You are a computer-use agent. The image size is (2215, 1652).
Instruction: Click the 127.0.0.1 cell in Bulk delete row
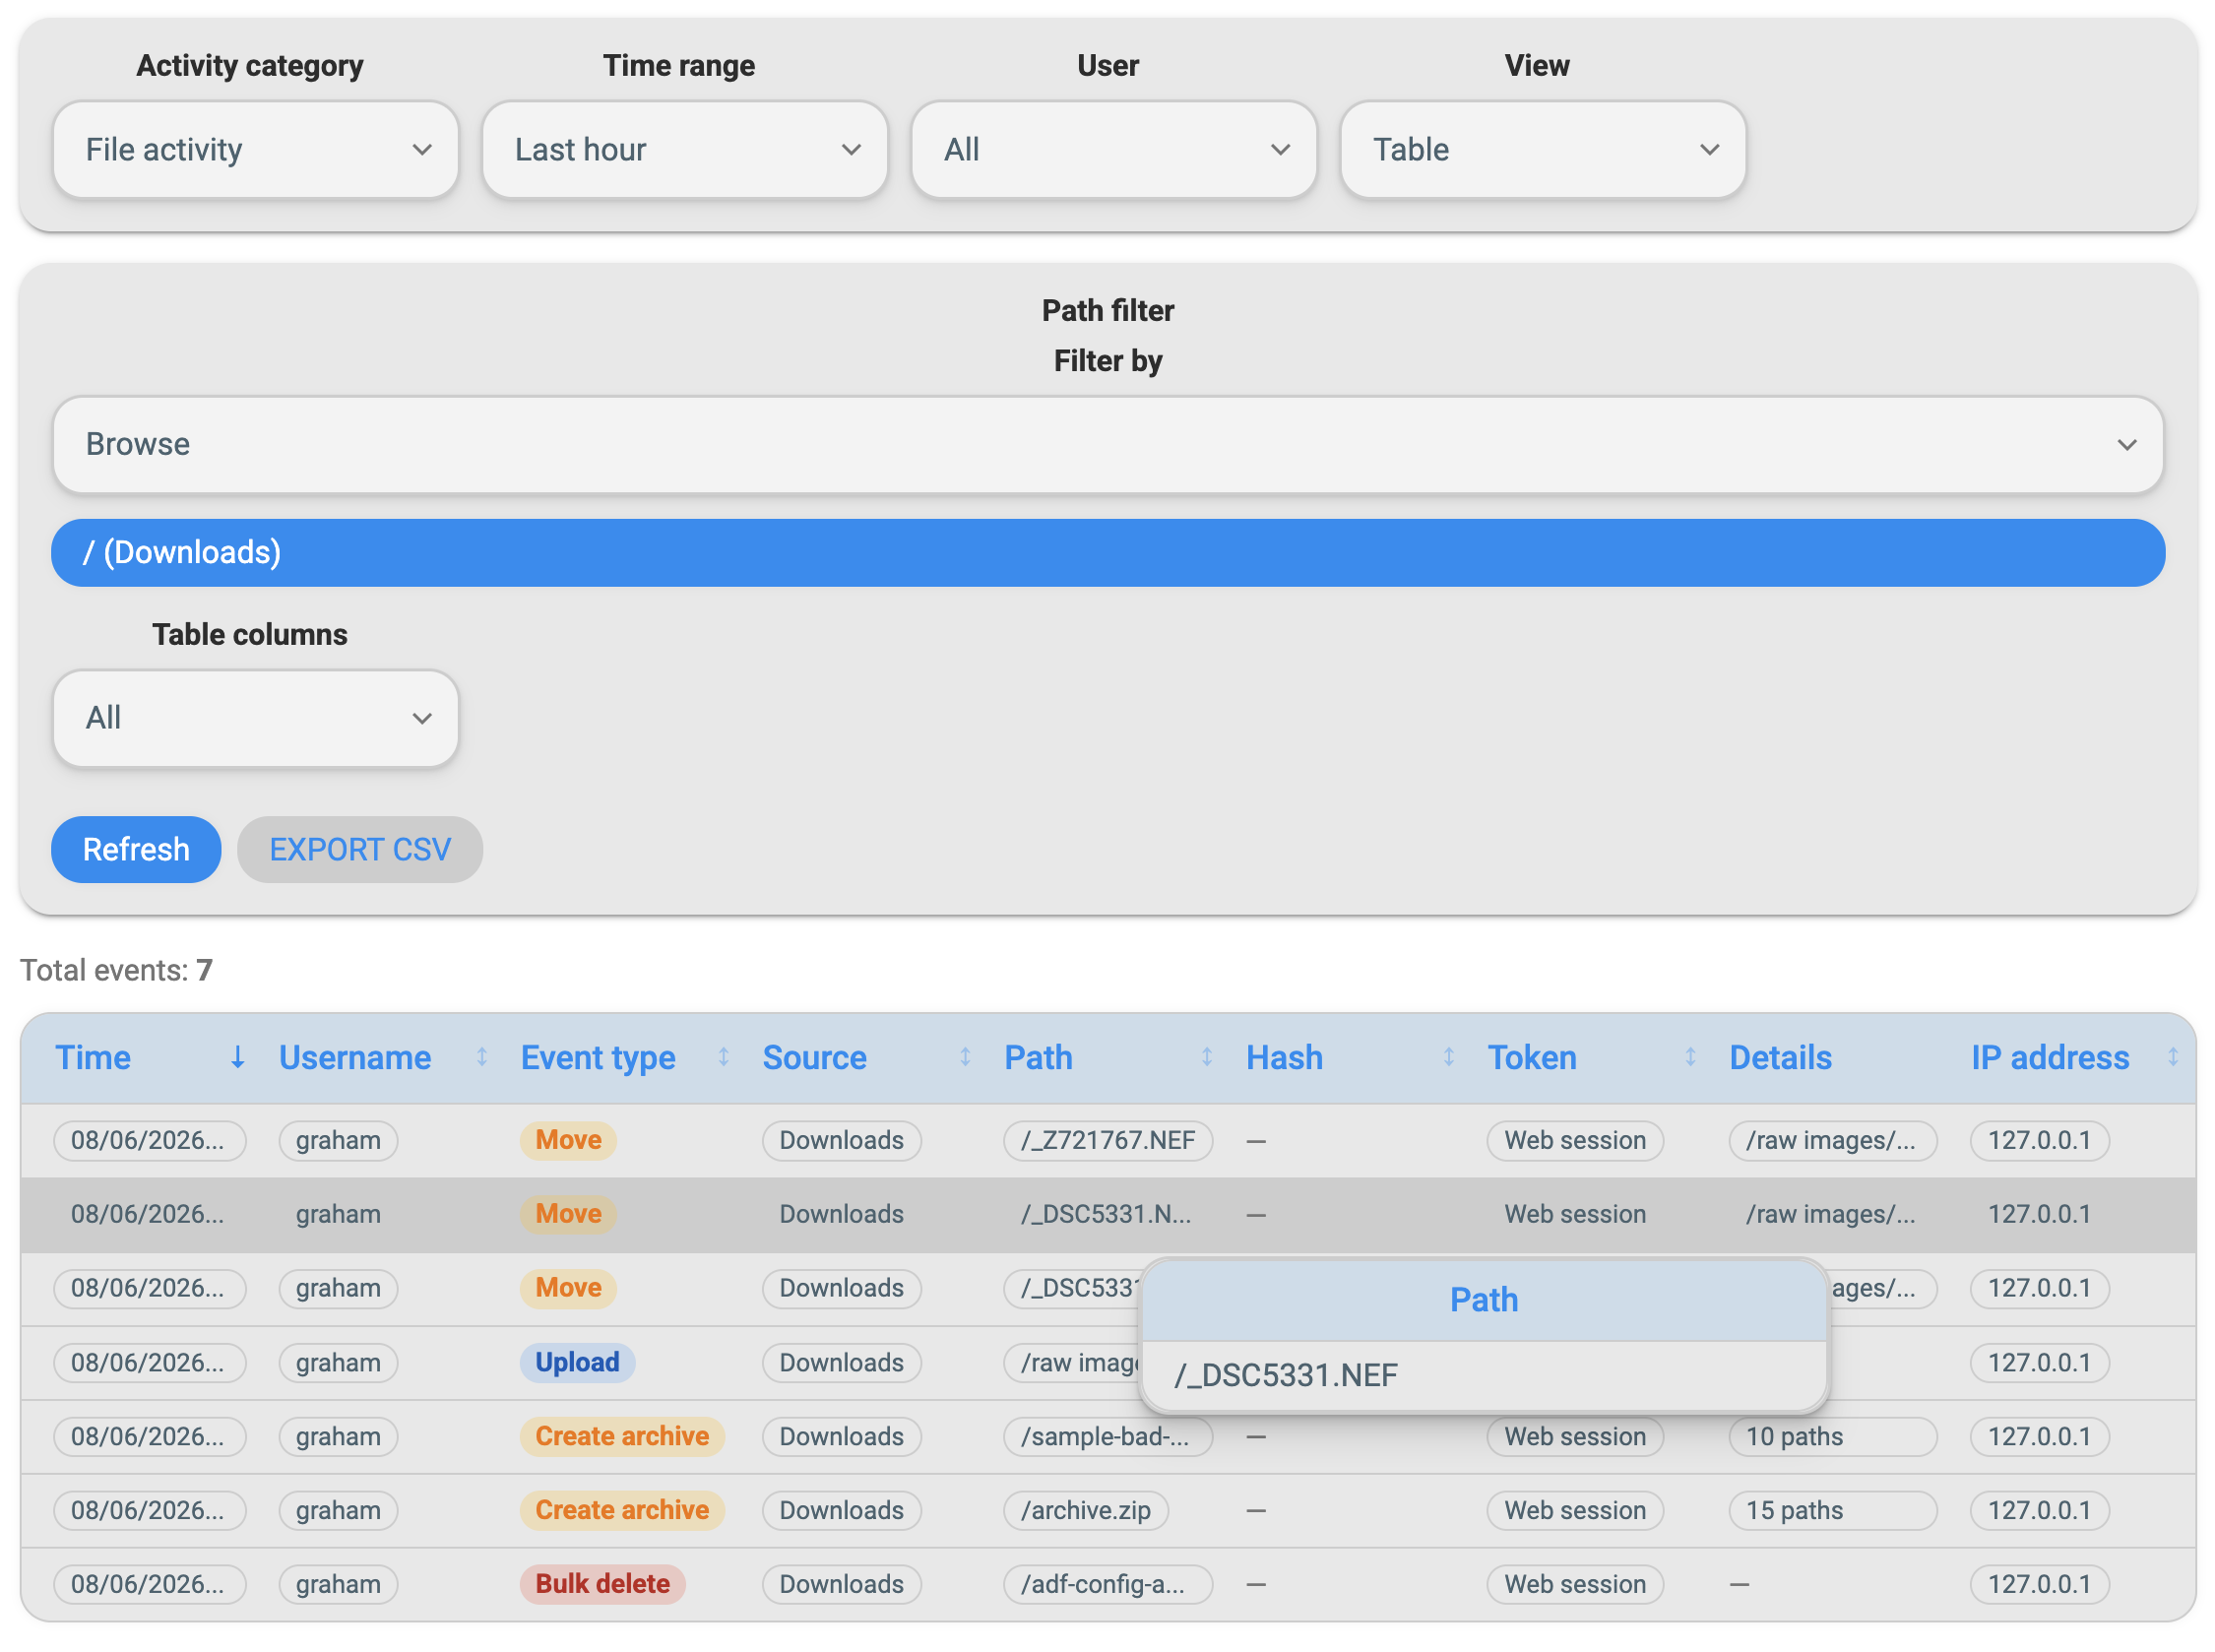[2038, 1584]
